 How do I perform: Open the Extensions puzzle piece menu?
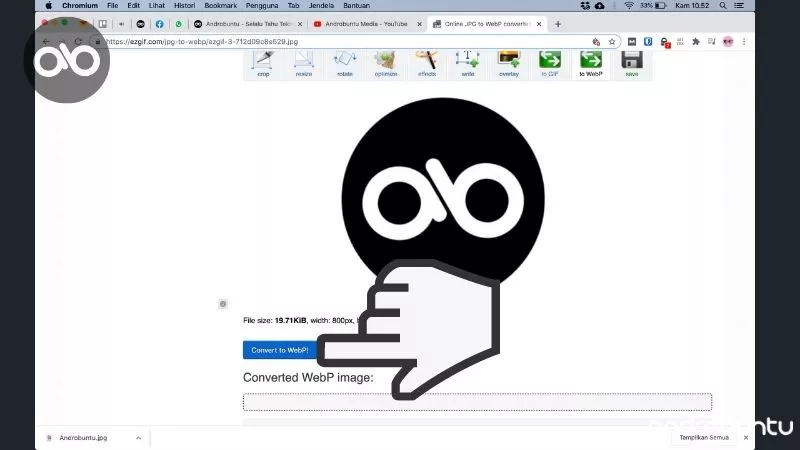pyautogui.click(x=695, y=42)
